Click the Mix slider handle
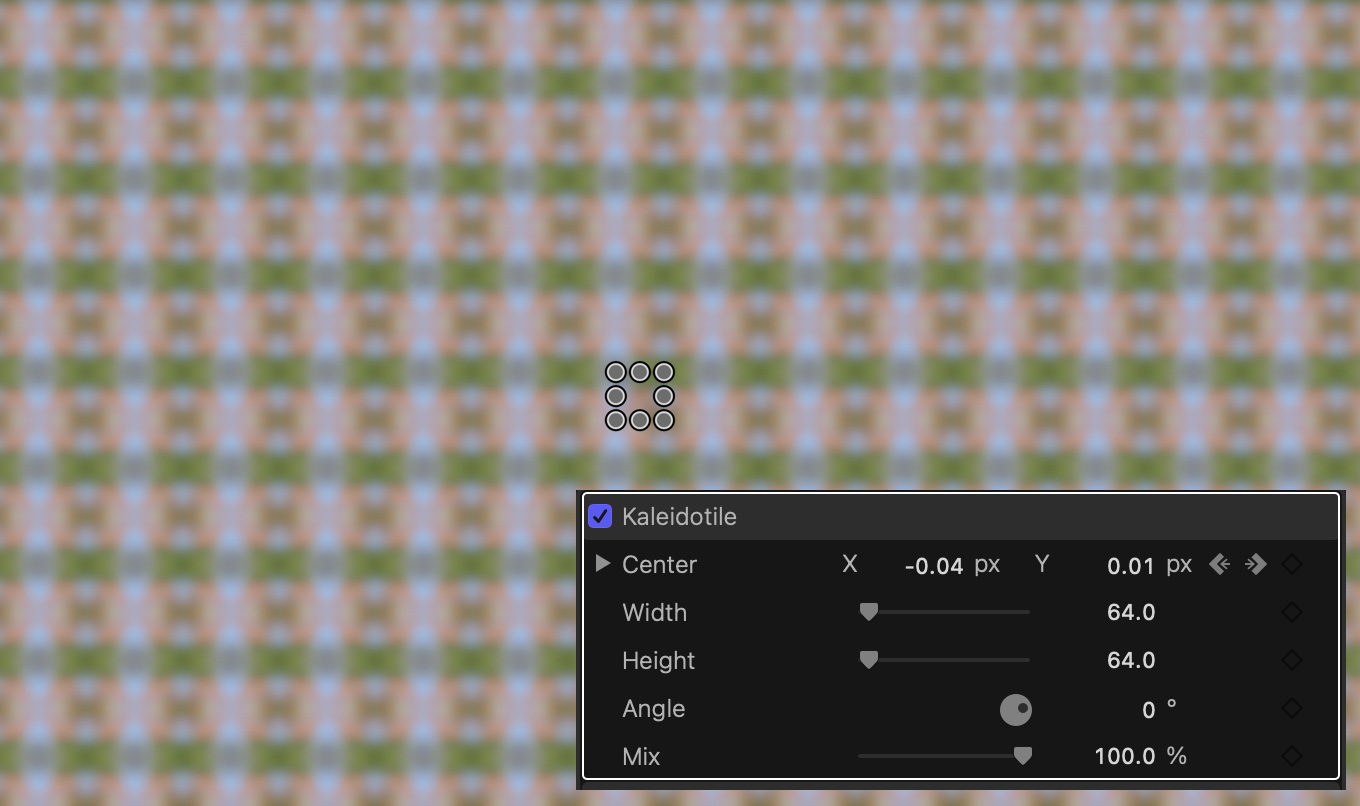Image resolution: width=1360 pixels, height=806 pixels. [1022, 756]
